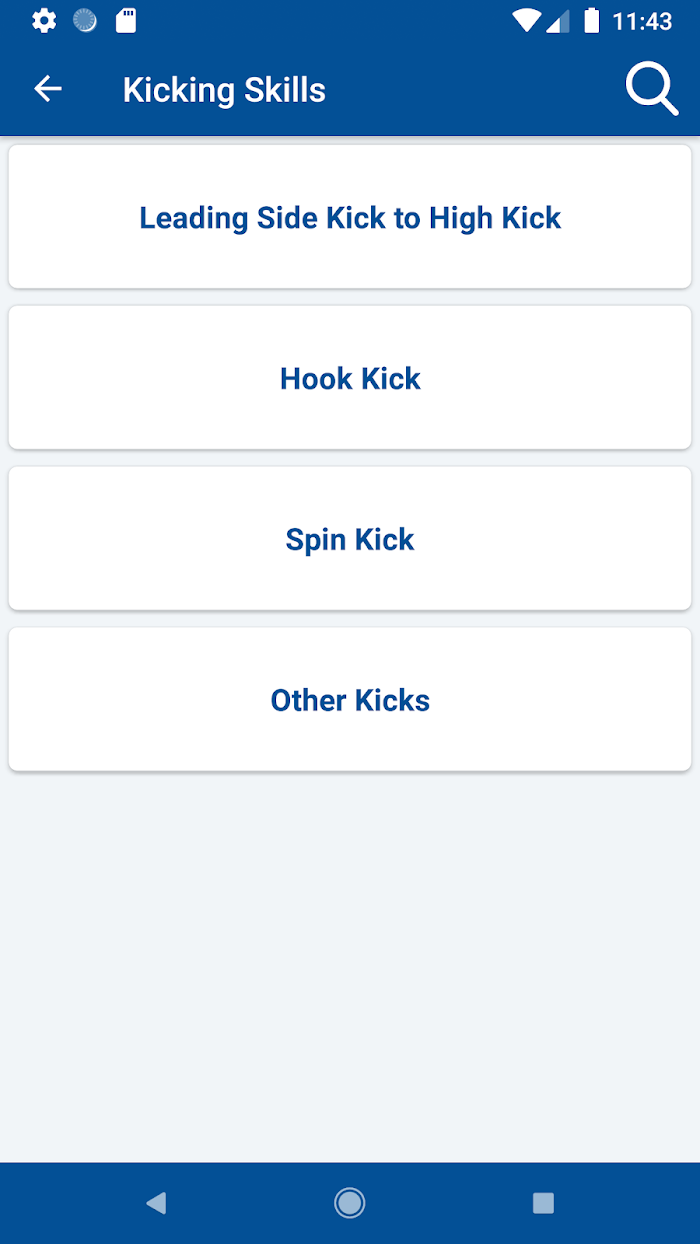
Task: Tap the Hook Kick label text
Action: pyautogui.click(x=350, y=379)
